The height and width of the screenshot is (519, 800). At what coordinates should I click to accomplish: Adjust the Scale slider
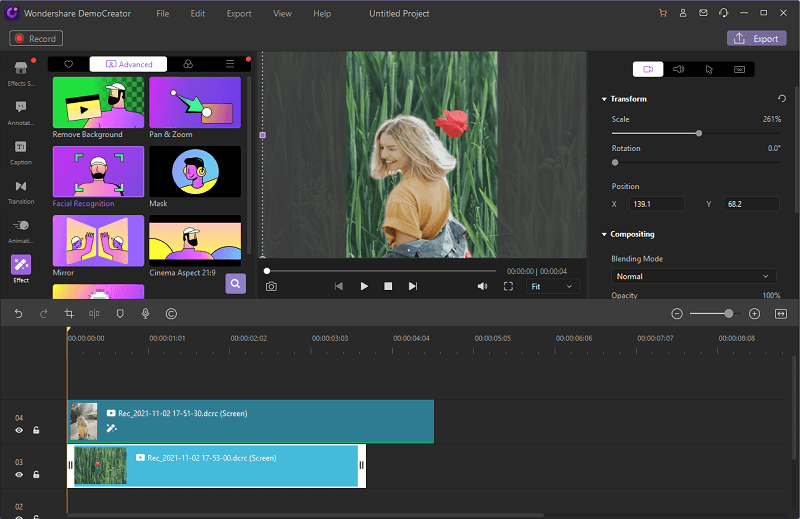tap(698, 133)
